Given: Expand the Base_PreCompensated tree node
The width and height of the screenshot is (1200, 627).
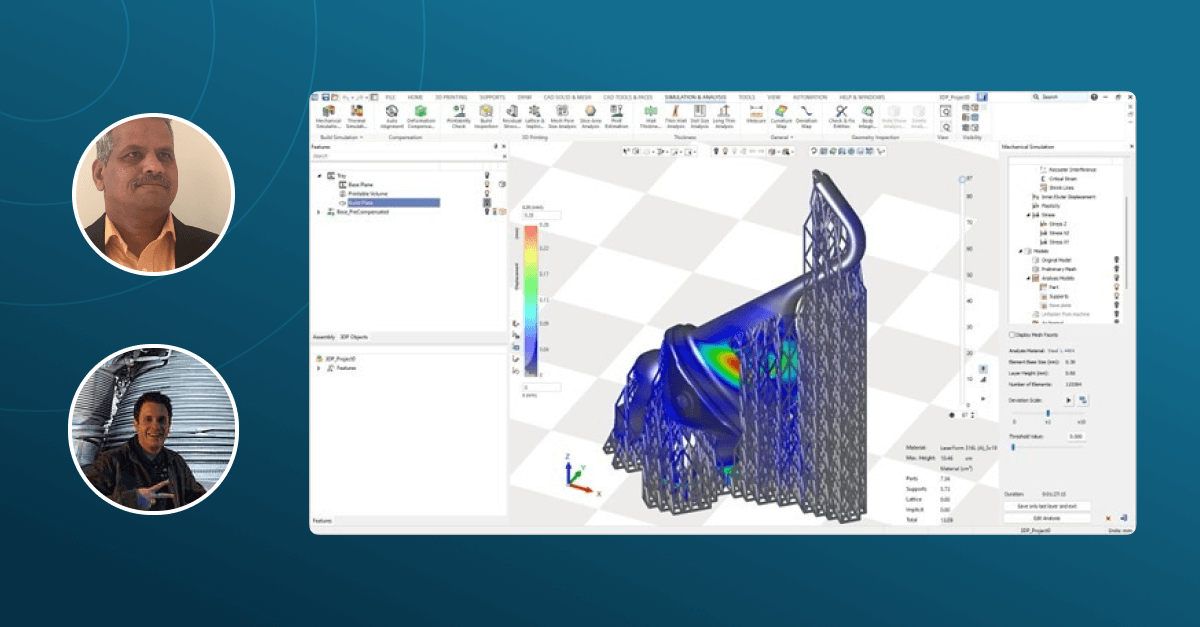Looking at the screenshot, I should click(x=319, y=212).
